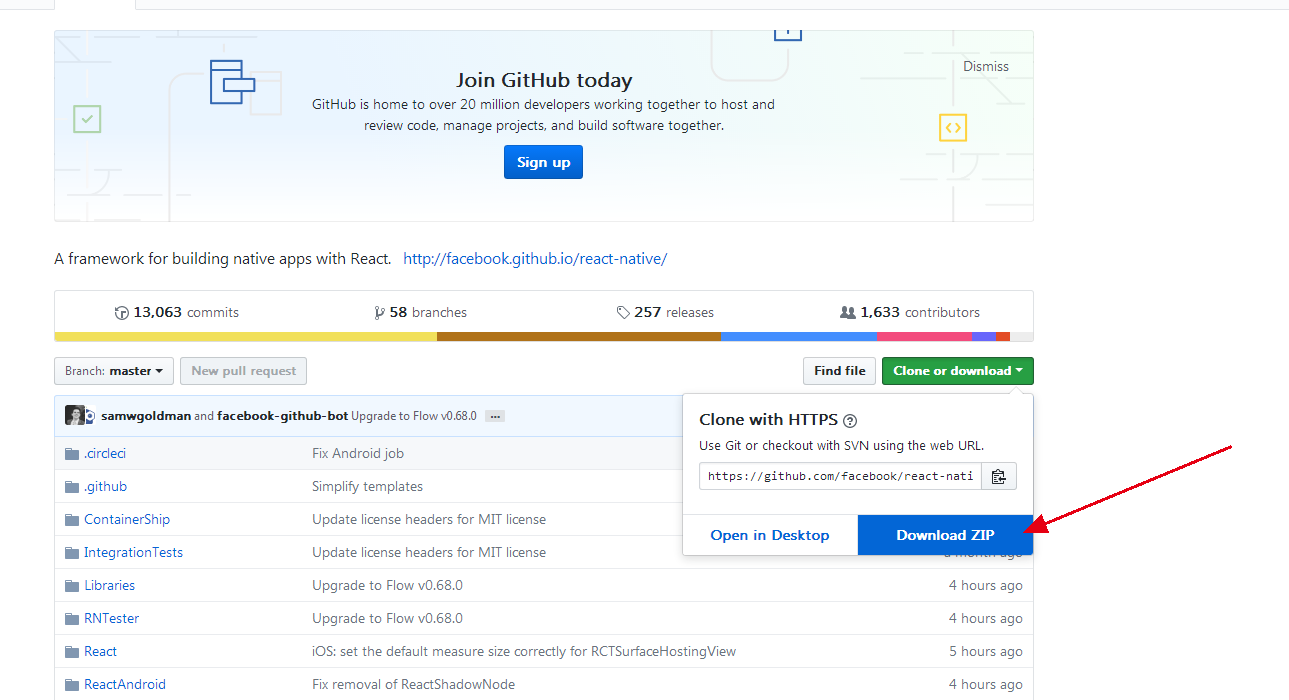
Task: Open the IntegrationTests folder
Action: coord(134,552)
